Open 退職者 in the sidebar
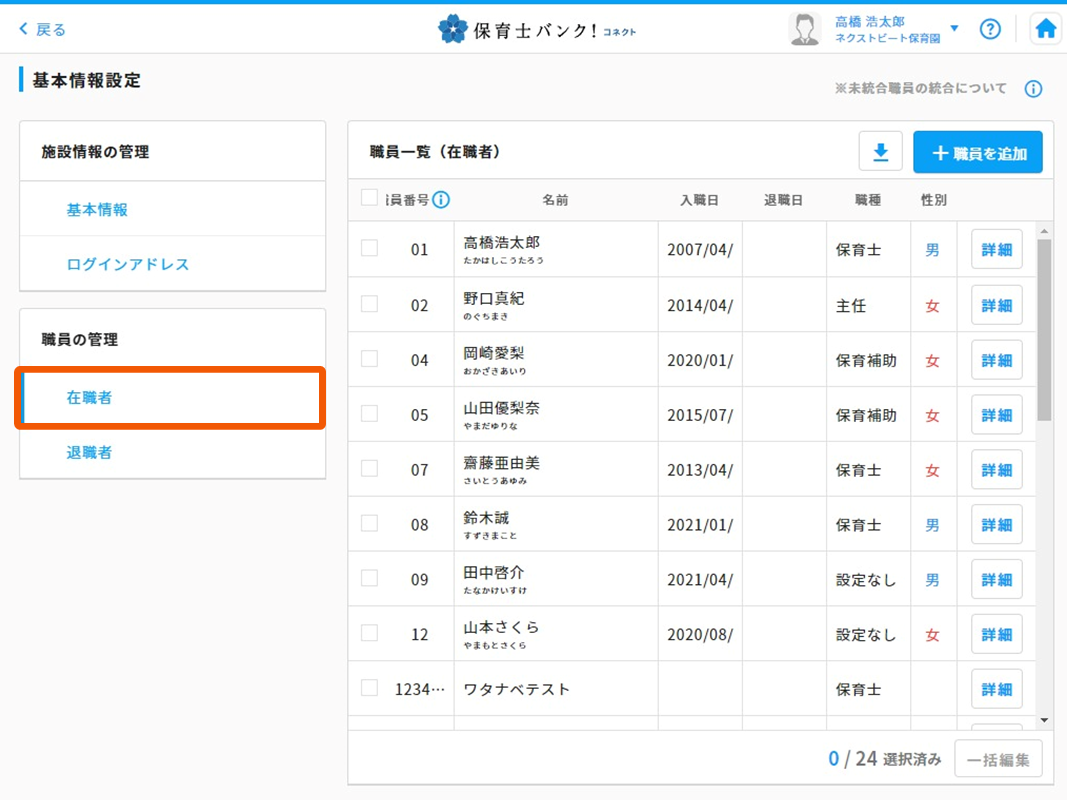 (89, 452)
